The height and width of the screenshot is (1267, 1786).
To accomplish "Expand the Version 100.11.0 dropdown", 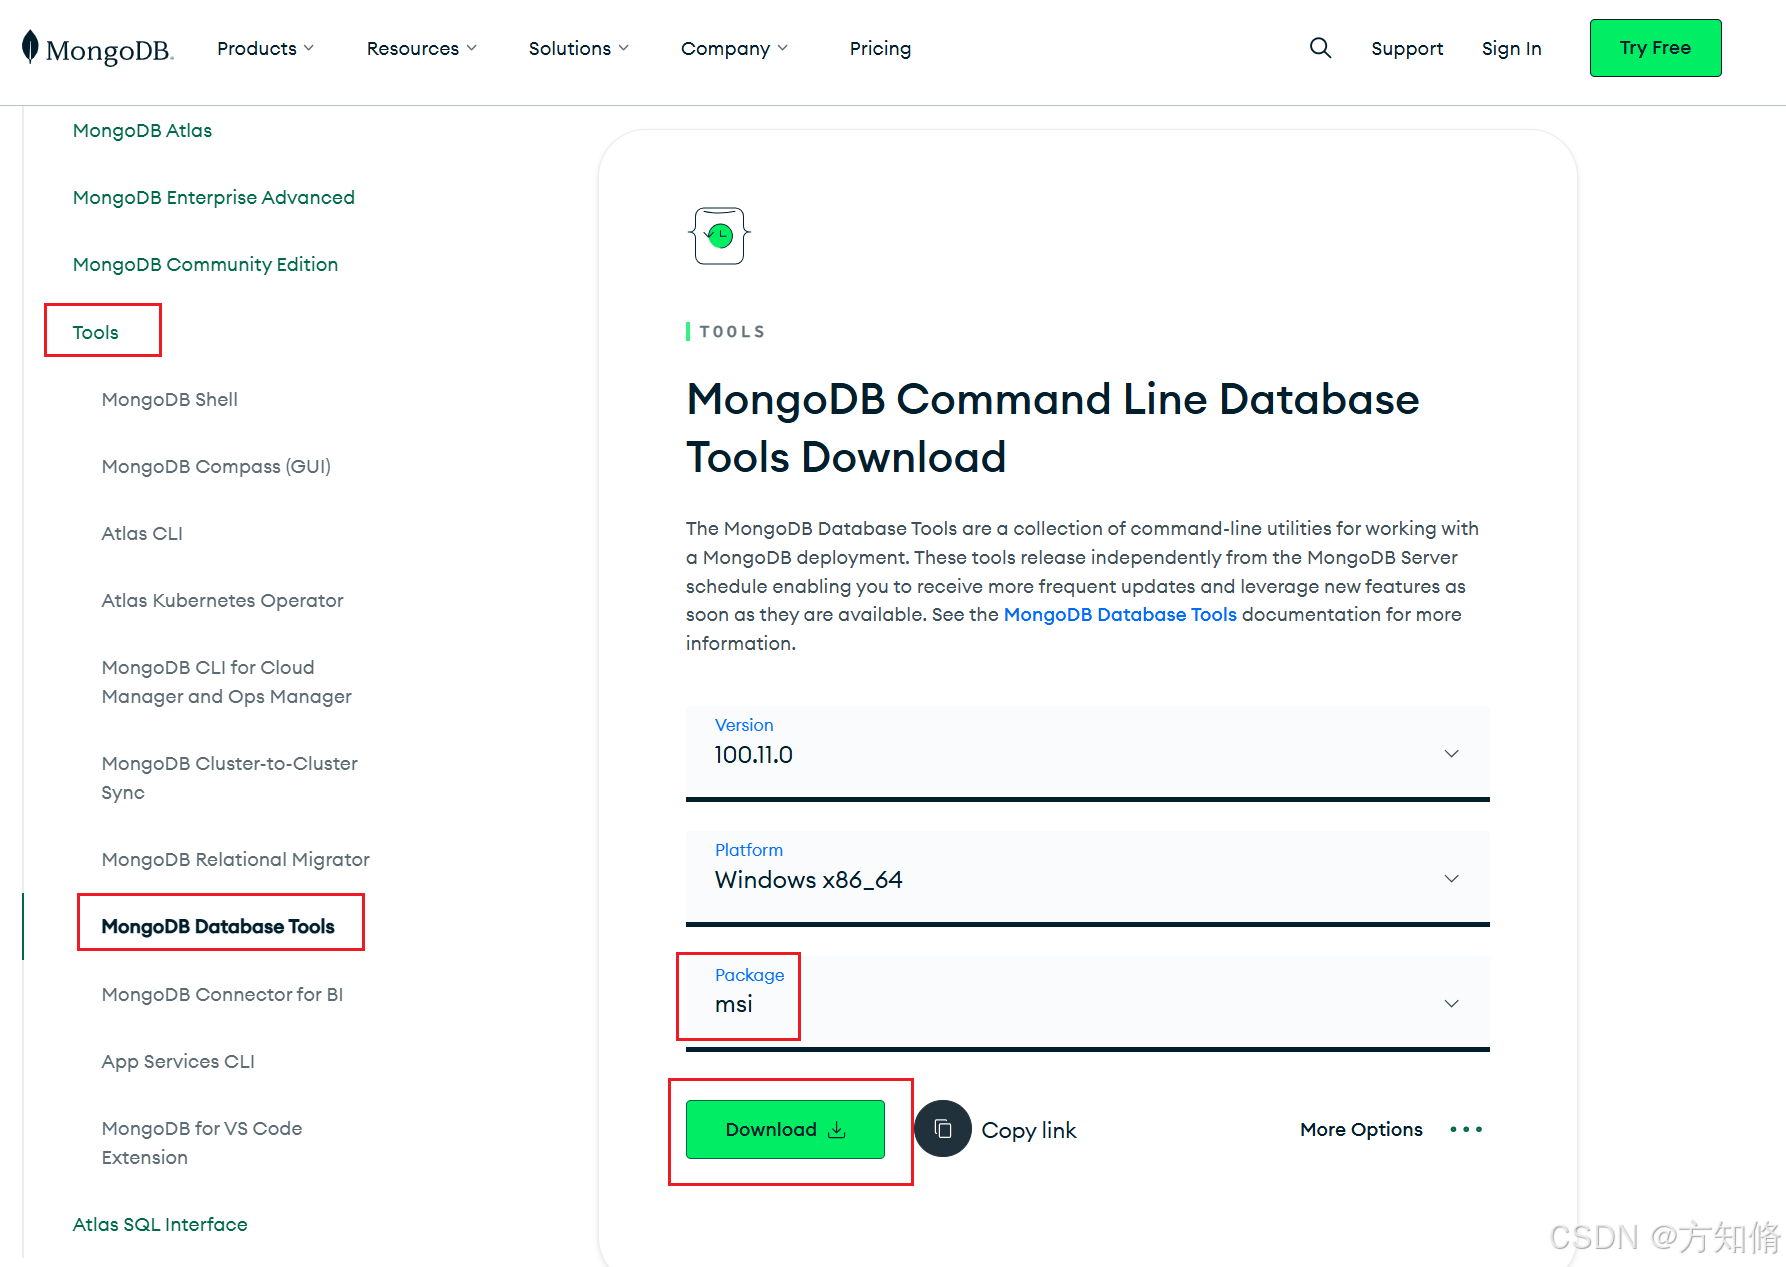I will coord(1451,753).
